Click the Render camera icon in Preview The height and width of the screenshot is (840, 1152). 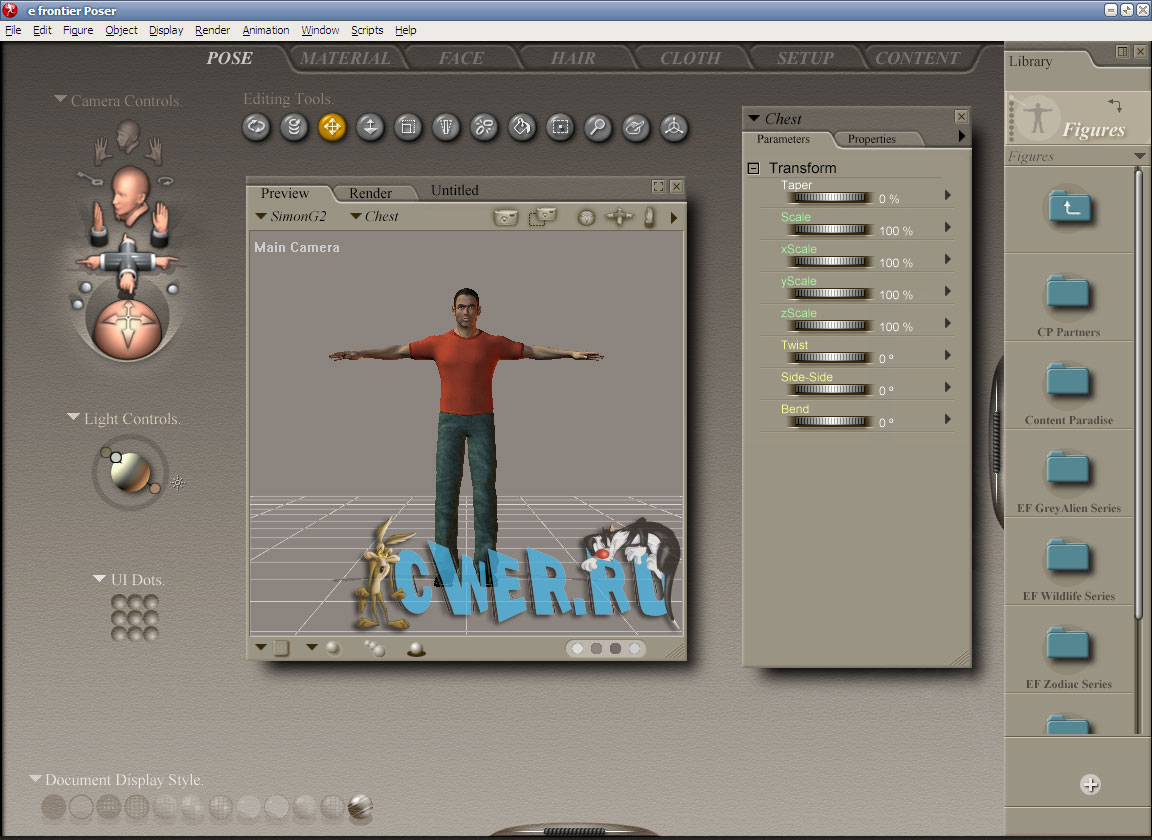506,217
